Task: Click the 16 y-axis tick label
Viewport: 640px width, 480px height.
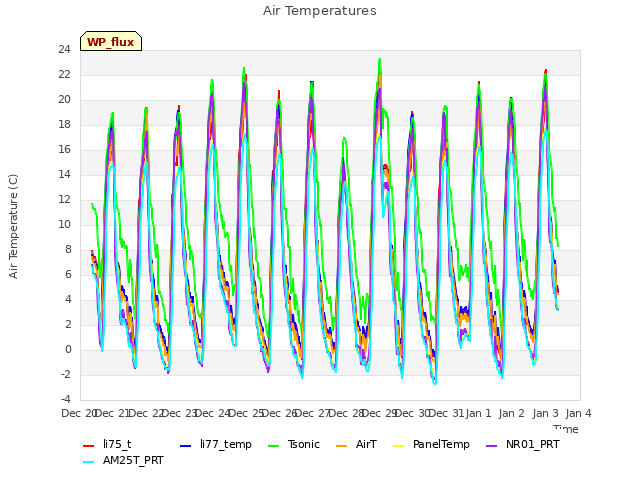Action: coord(64,150)
